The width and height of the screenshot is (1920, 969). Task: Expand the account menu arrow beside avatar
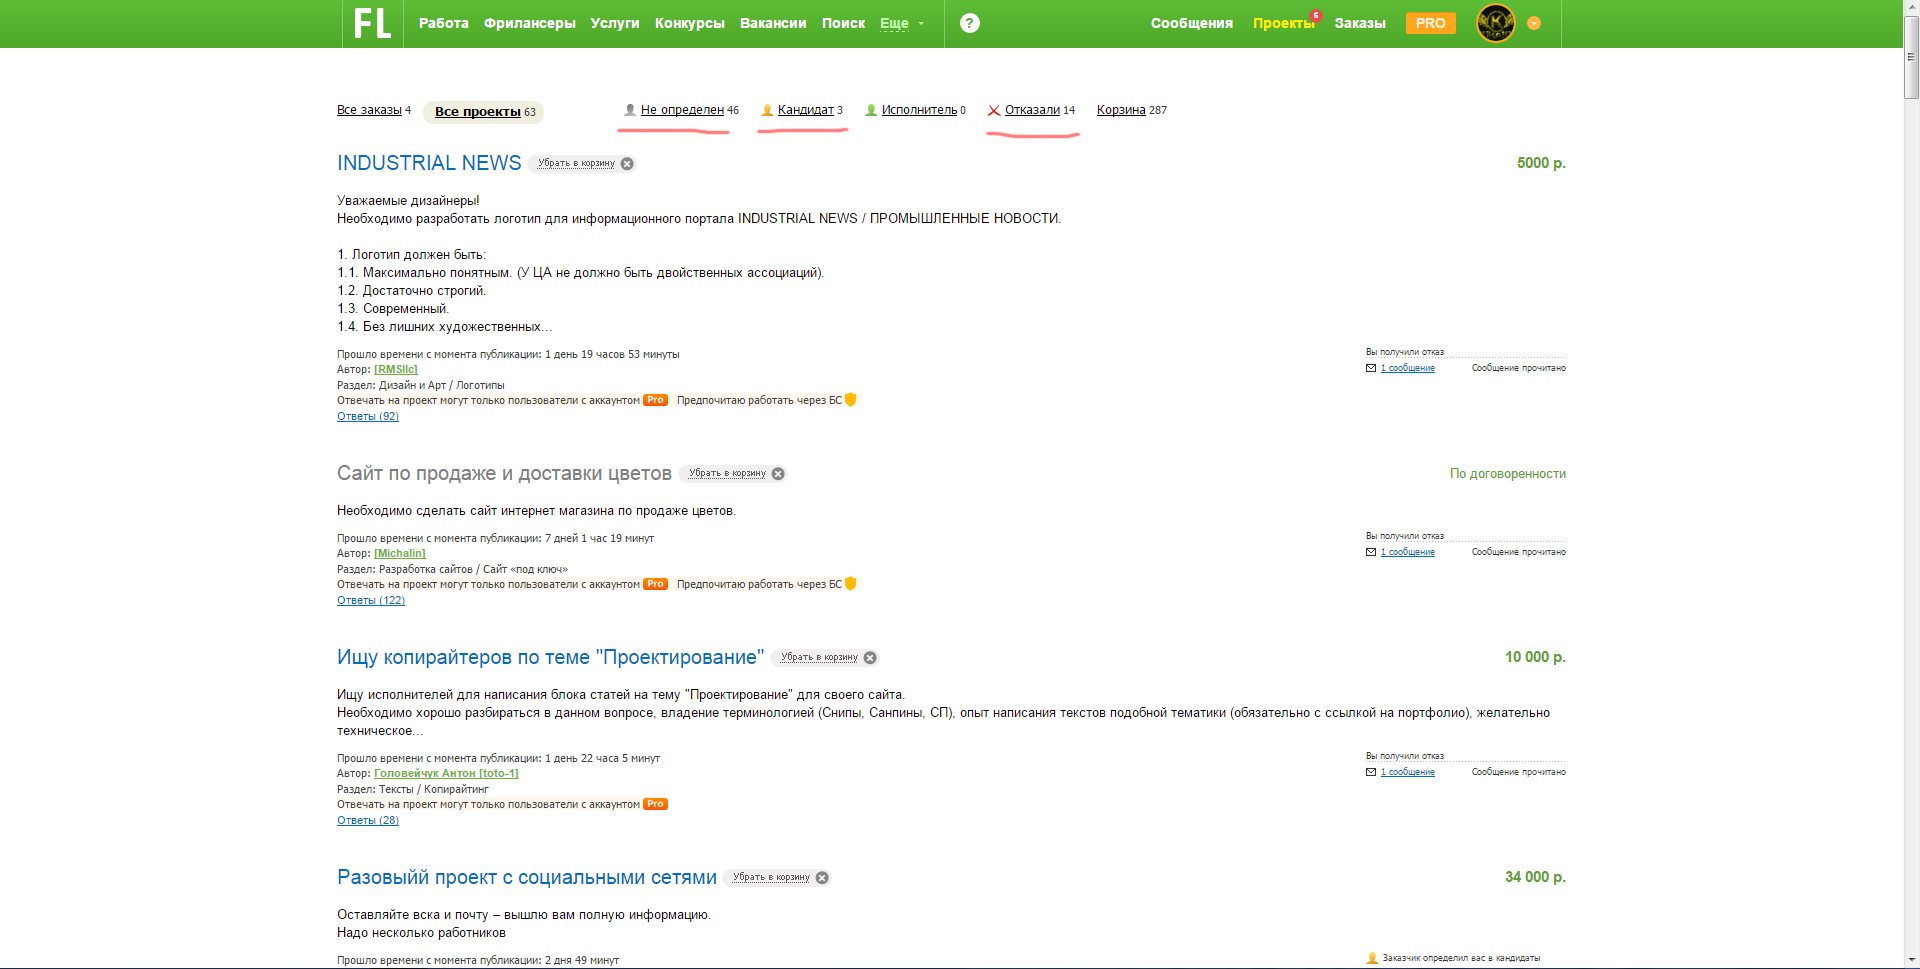1534,23
